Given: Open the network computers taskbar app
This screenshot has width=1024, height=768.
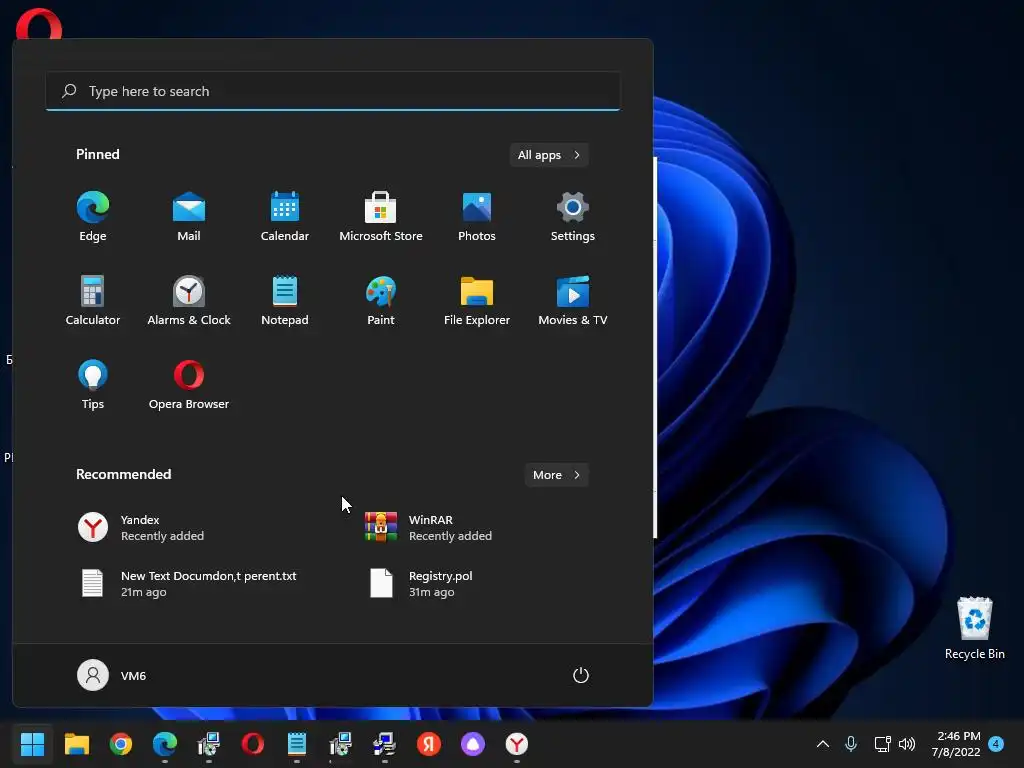Looking at the screenshot, I should click(385, 744).
